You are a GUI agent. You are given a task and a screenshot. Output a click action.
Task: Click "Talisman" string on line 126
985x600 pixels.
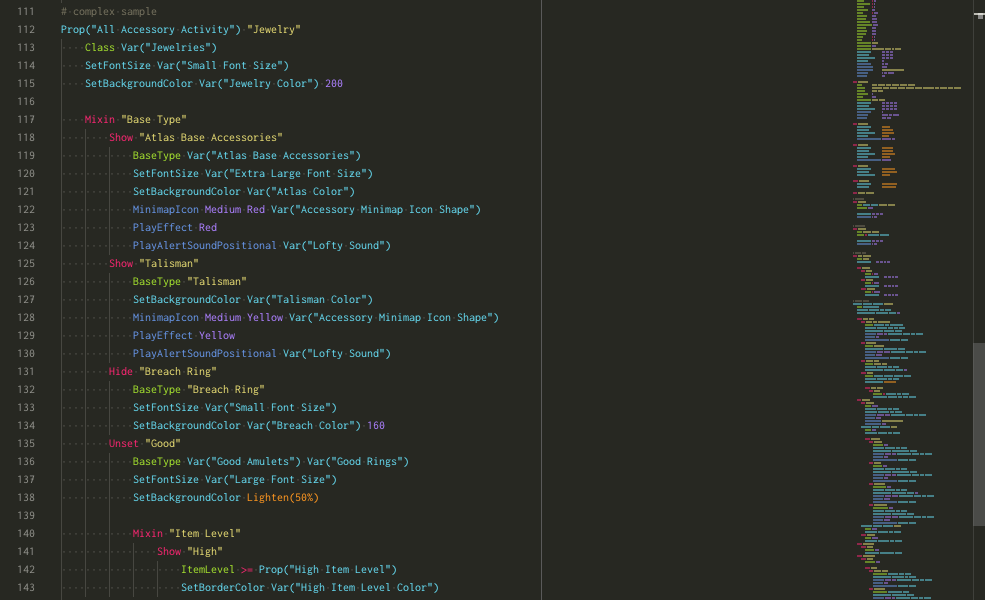tap(217, 281)
